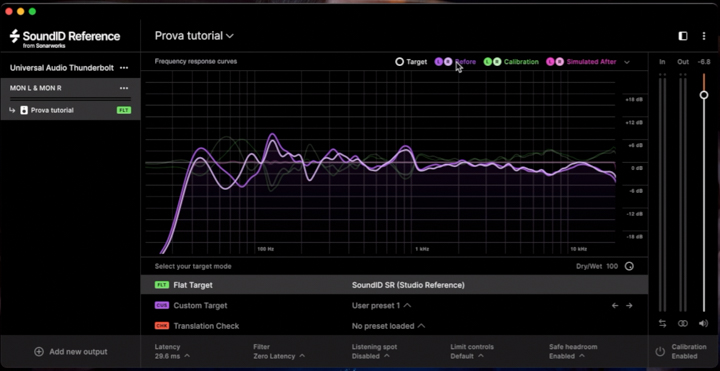The height and width of the screenshot is (371, 720).
Task: Click the Frequency response curves heading
Action: point(196,62)
